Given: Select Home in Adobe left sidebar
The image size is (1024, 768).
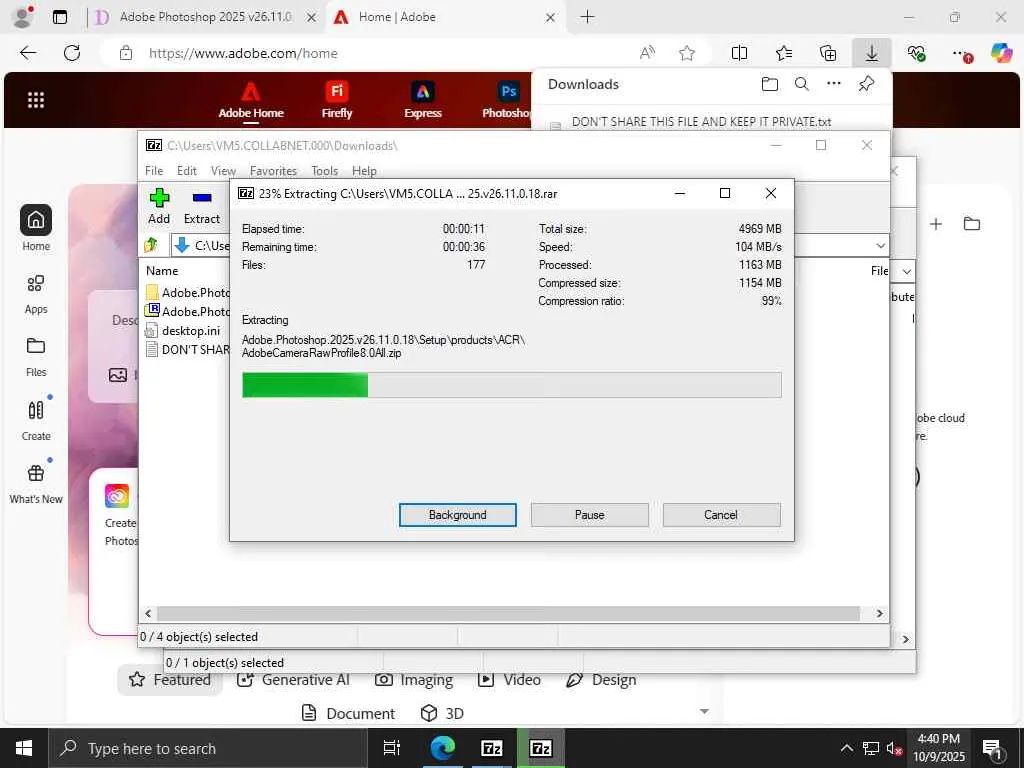Looking at the screenshot, I should click(36, 228).
